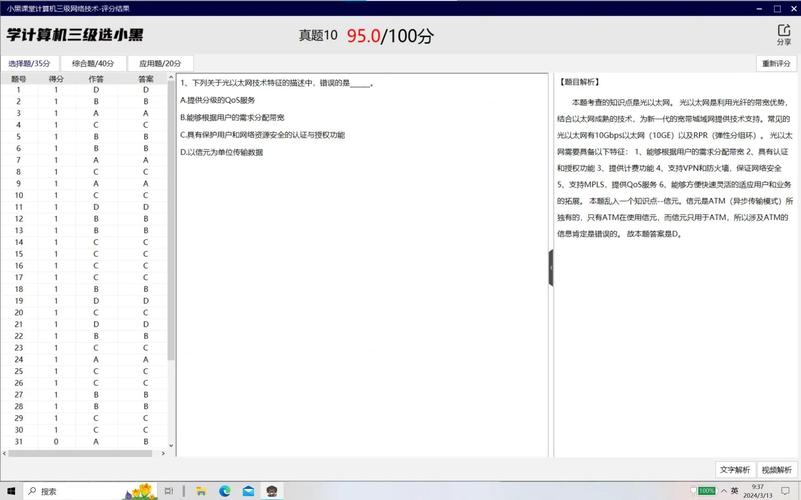
Task: Click the answer list scroll-up arrow
Action: click(171, 78)
